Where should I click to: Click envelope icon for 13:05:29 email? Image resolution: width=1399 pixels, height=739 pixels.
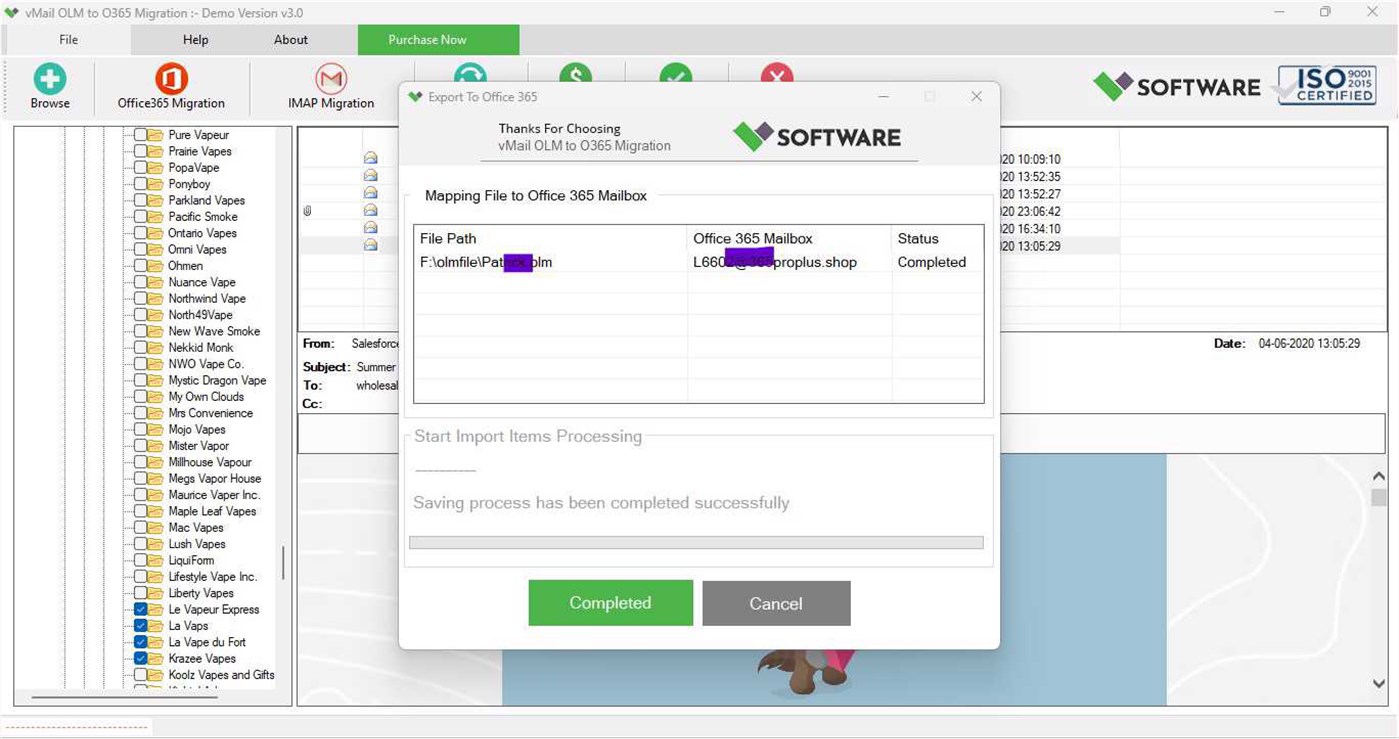[370, 244]
